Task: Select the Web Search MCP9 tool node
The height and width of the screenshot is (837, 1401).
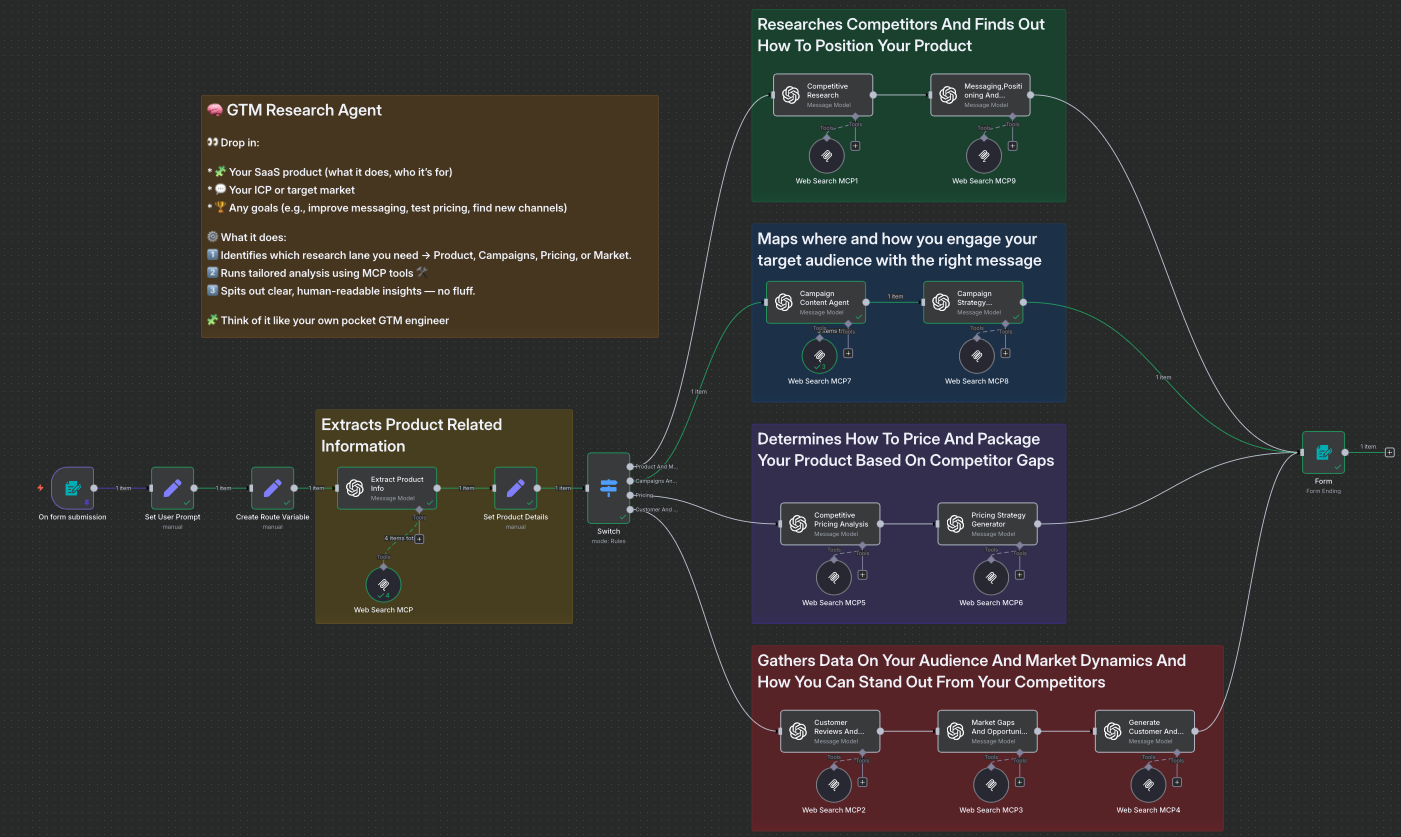Action: pos(983,155)
